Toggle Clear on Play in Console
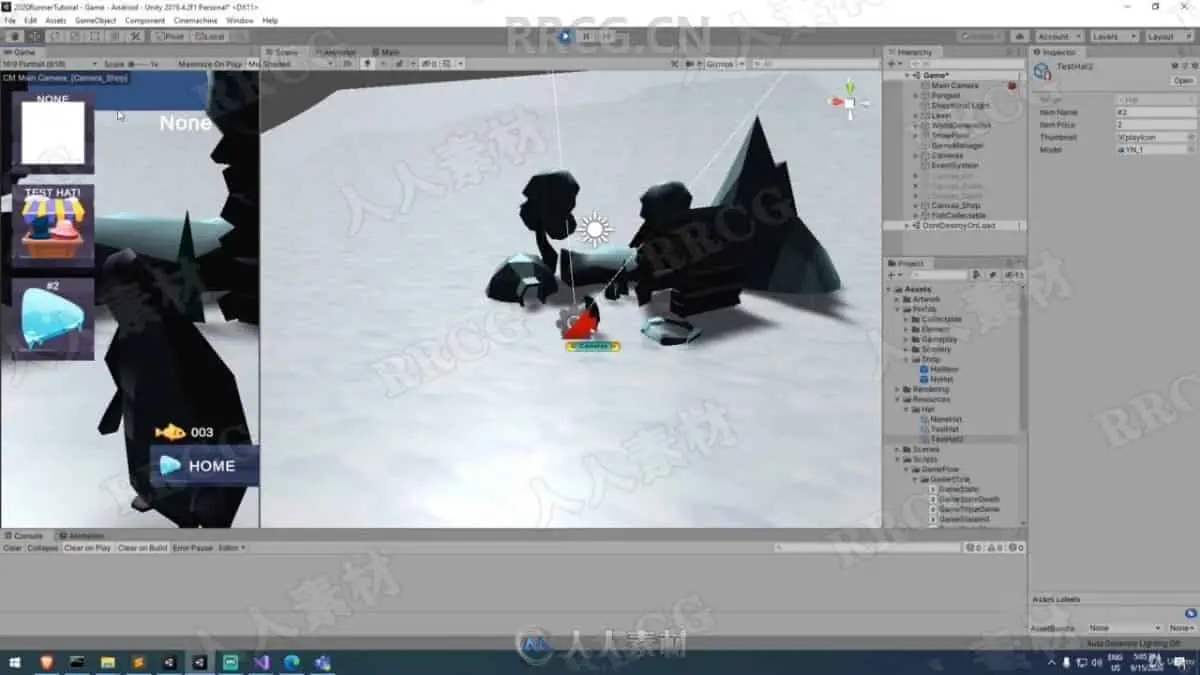The width and height of the screenshot is (1200, 675). pyautogui.click(x=87, y=548)
